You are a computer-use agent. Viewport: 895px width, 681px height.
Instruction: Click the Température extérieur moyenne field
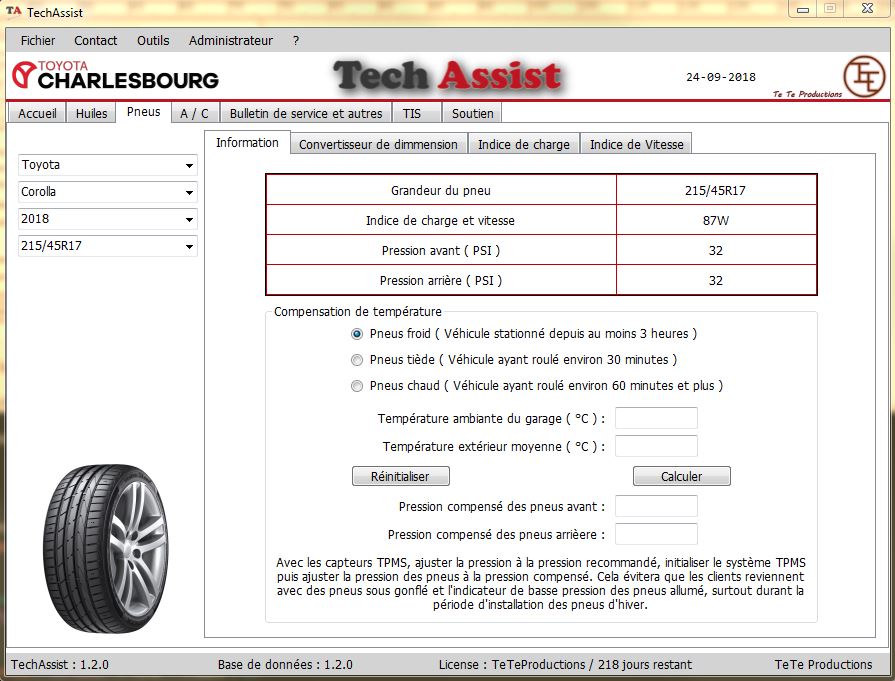[x=656, y=447]
